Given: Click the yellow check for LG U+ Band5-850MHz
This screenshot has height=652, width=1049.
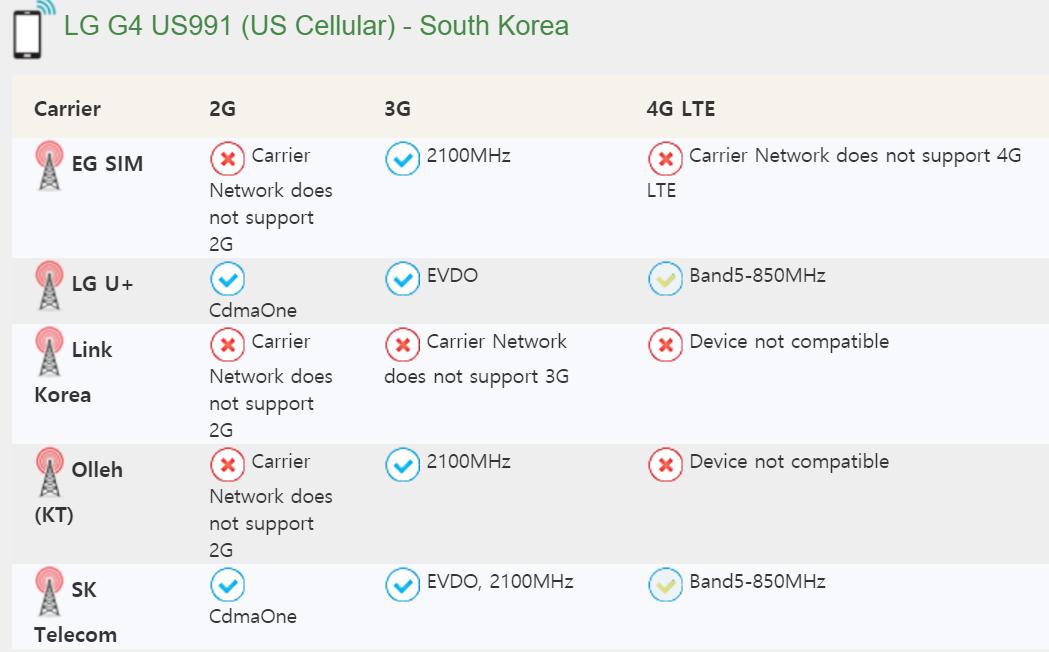Looking at the screenshot, I should point(665,278).
